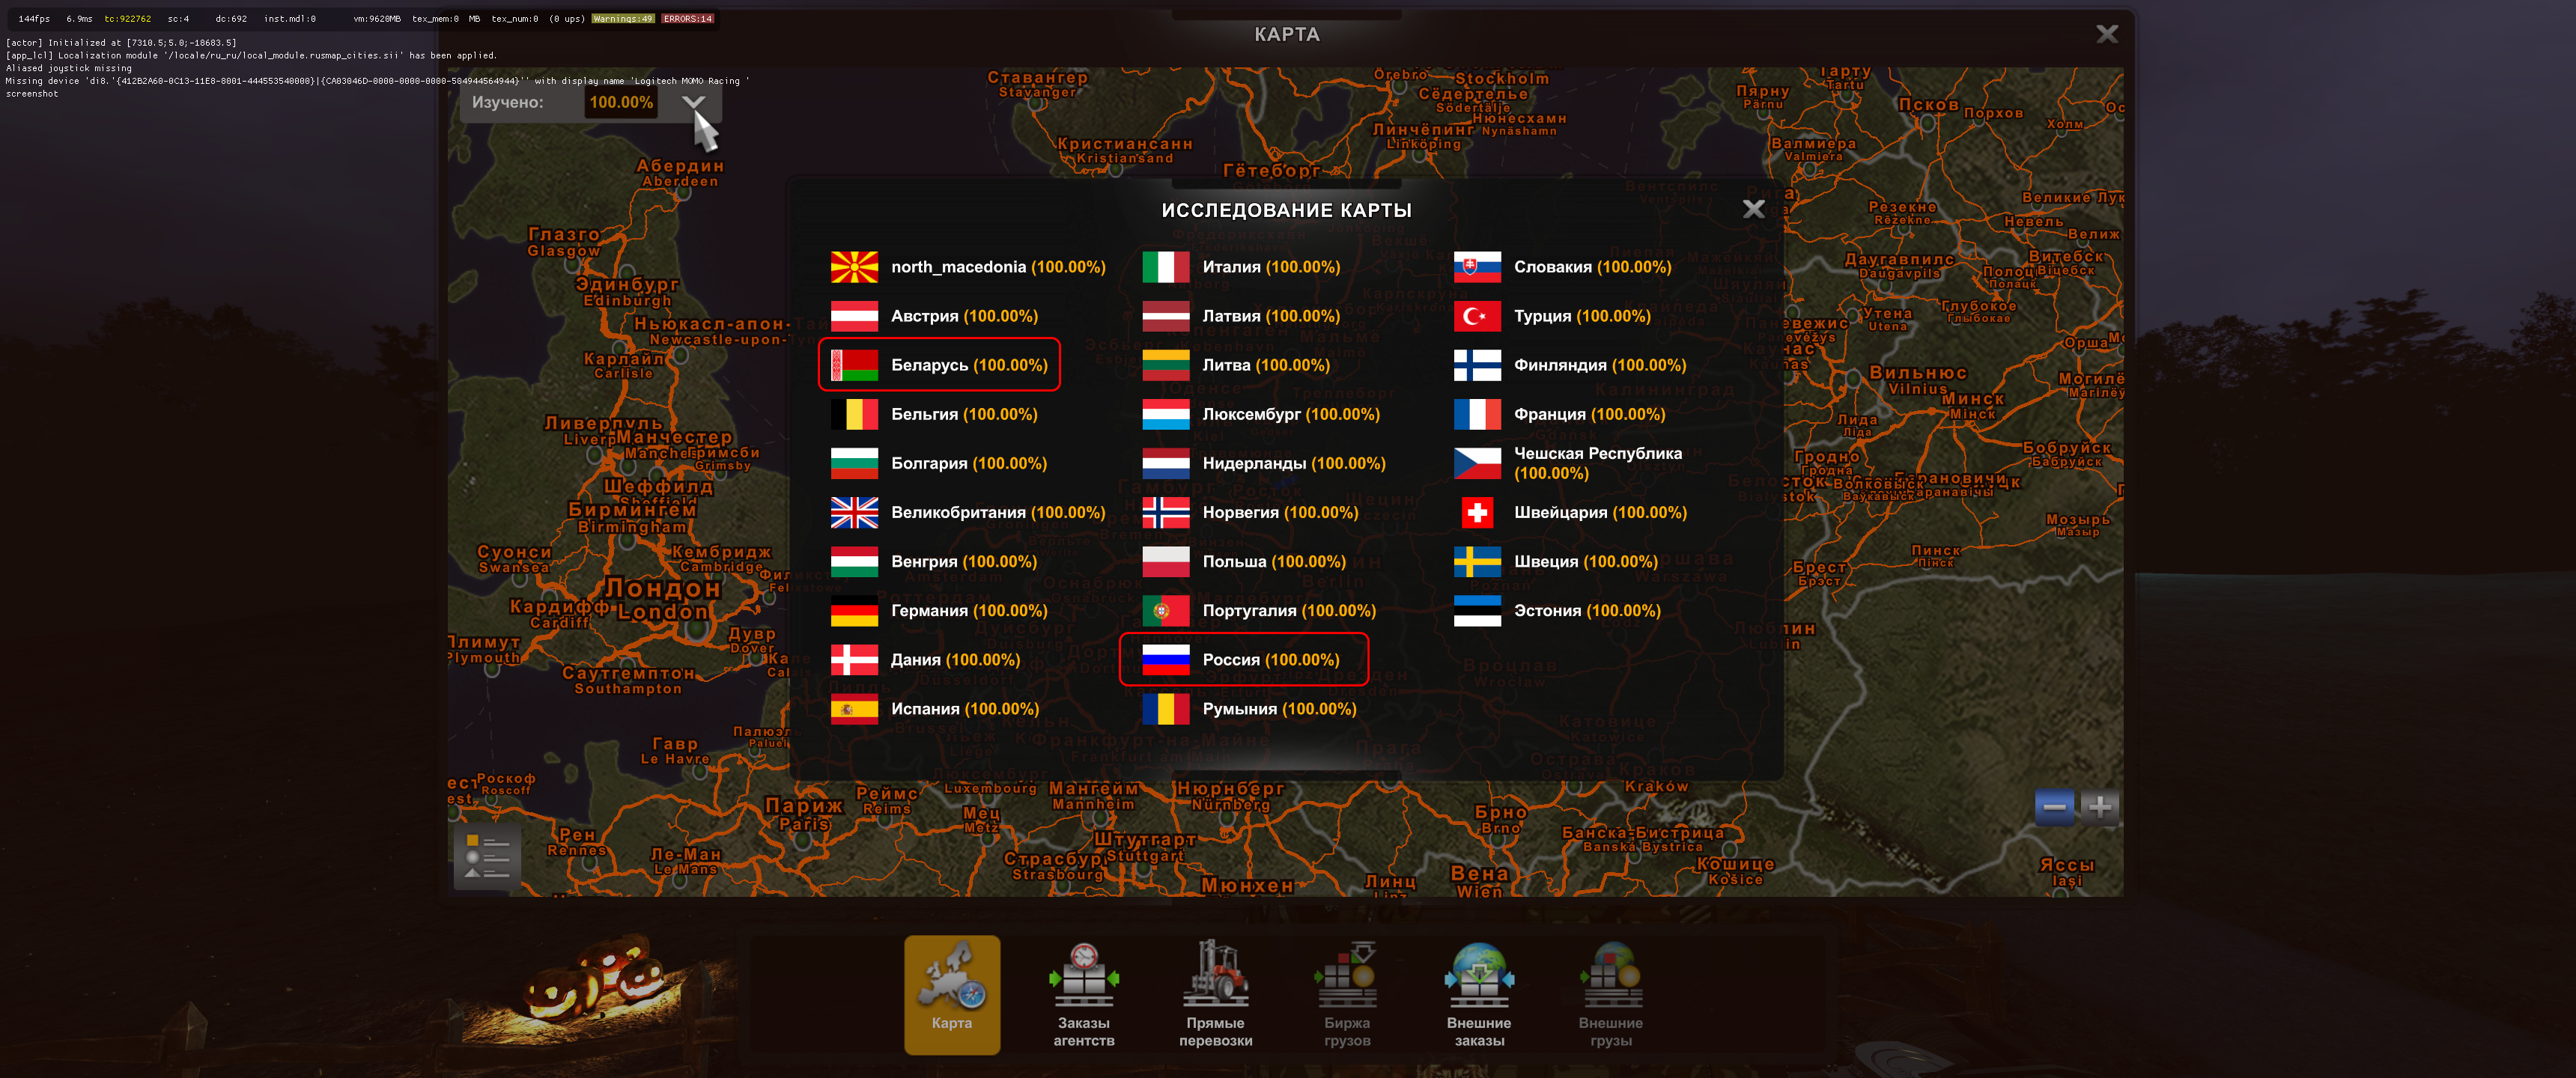Select Нидерланды (100.00%) entry text

pos(1294,463)
